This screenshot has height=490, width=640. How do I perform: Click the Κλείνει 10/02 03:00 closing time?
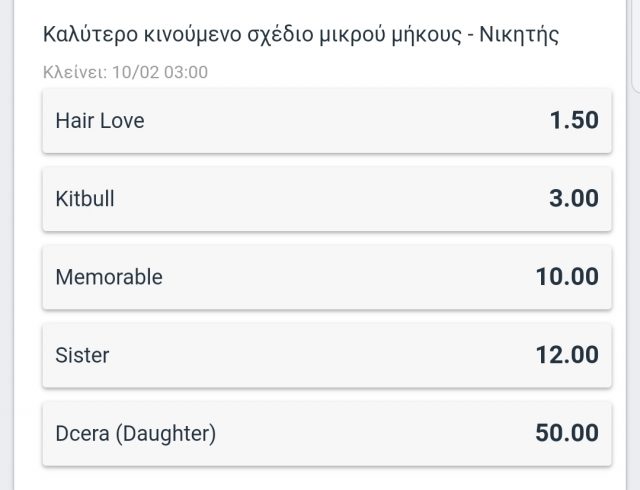click(125, 72)
